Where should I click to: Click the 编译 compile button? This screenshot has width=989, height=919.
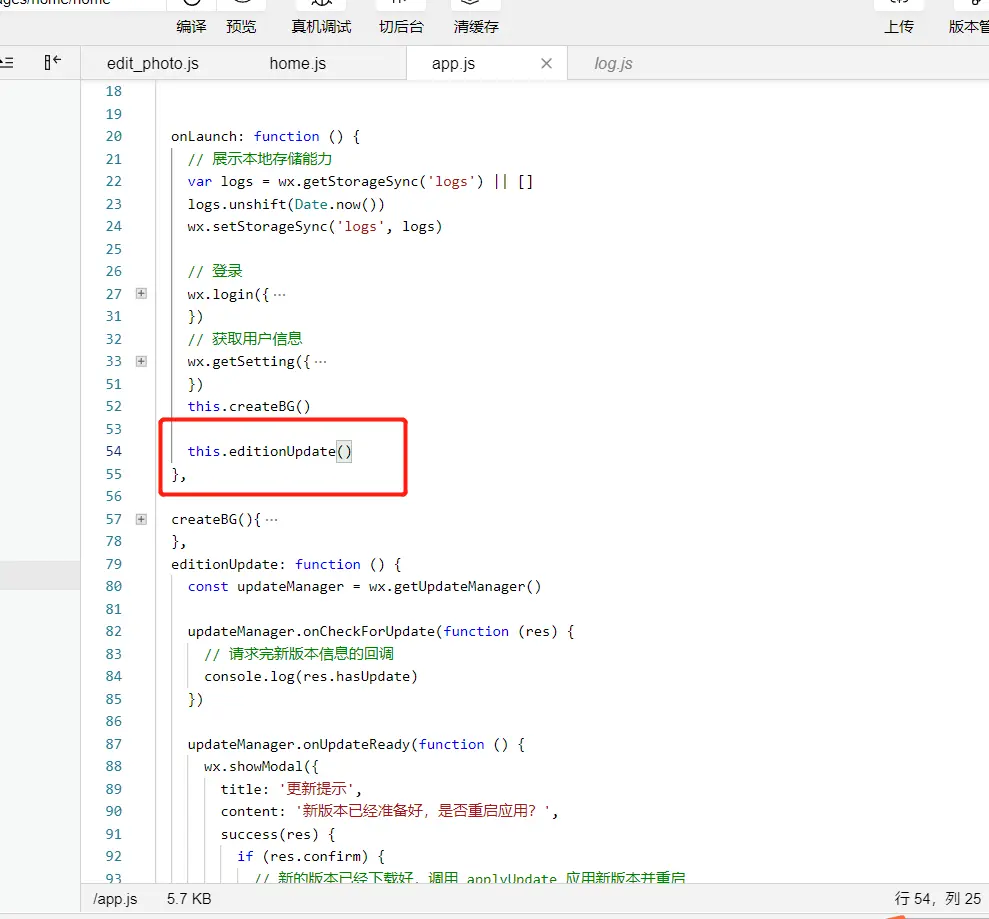191,26
